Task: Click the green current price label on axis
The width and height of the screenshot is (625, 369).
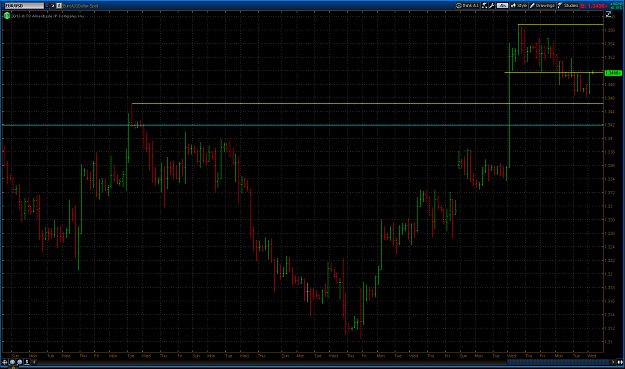Action: point(613,73)
